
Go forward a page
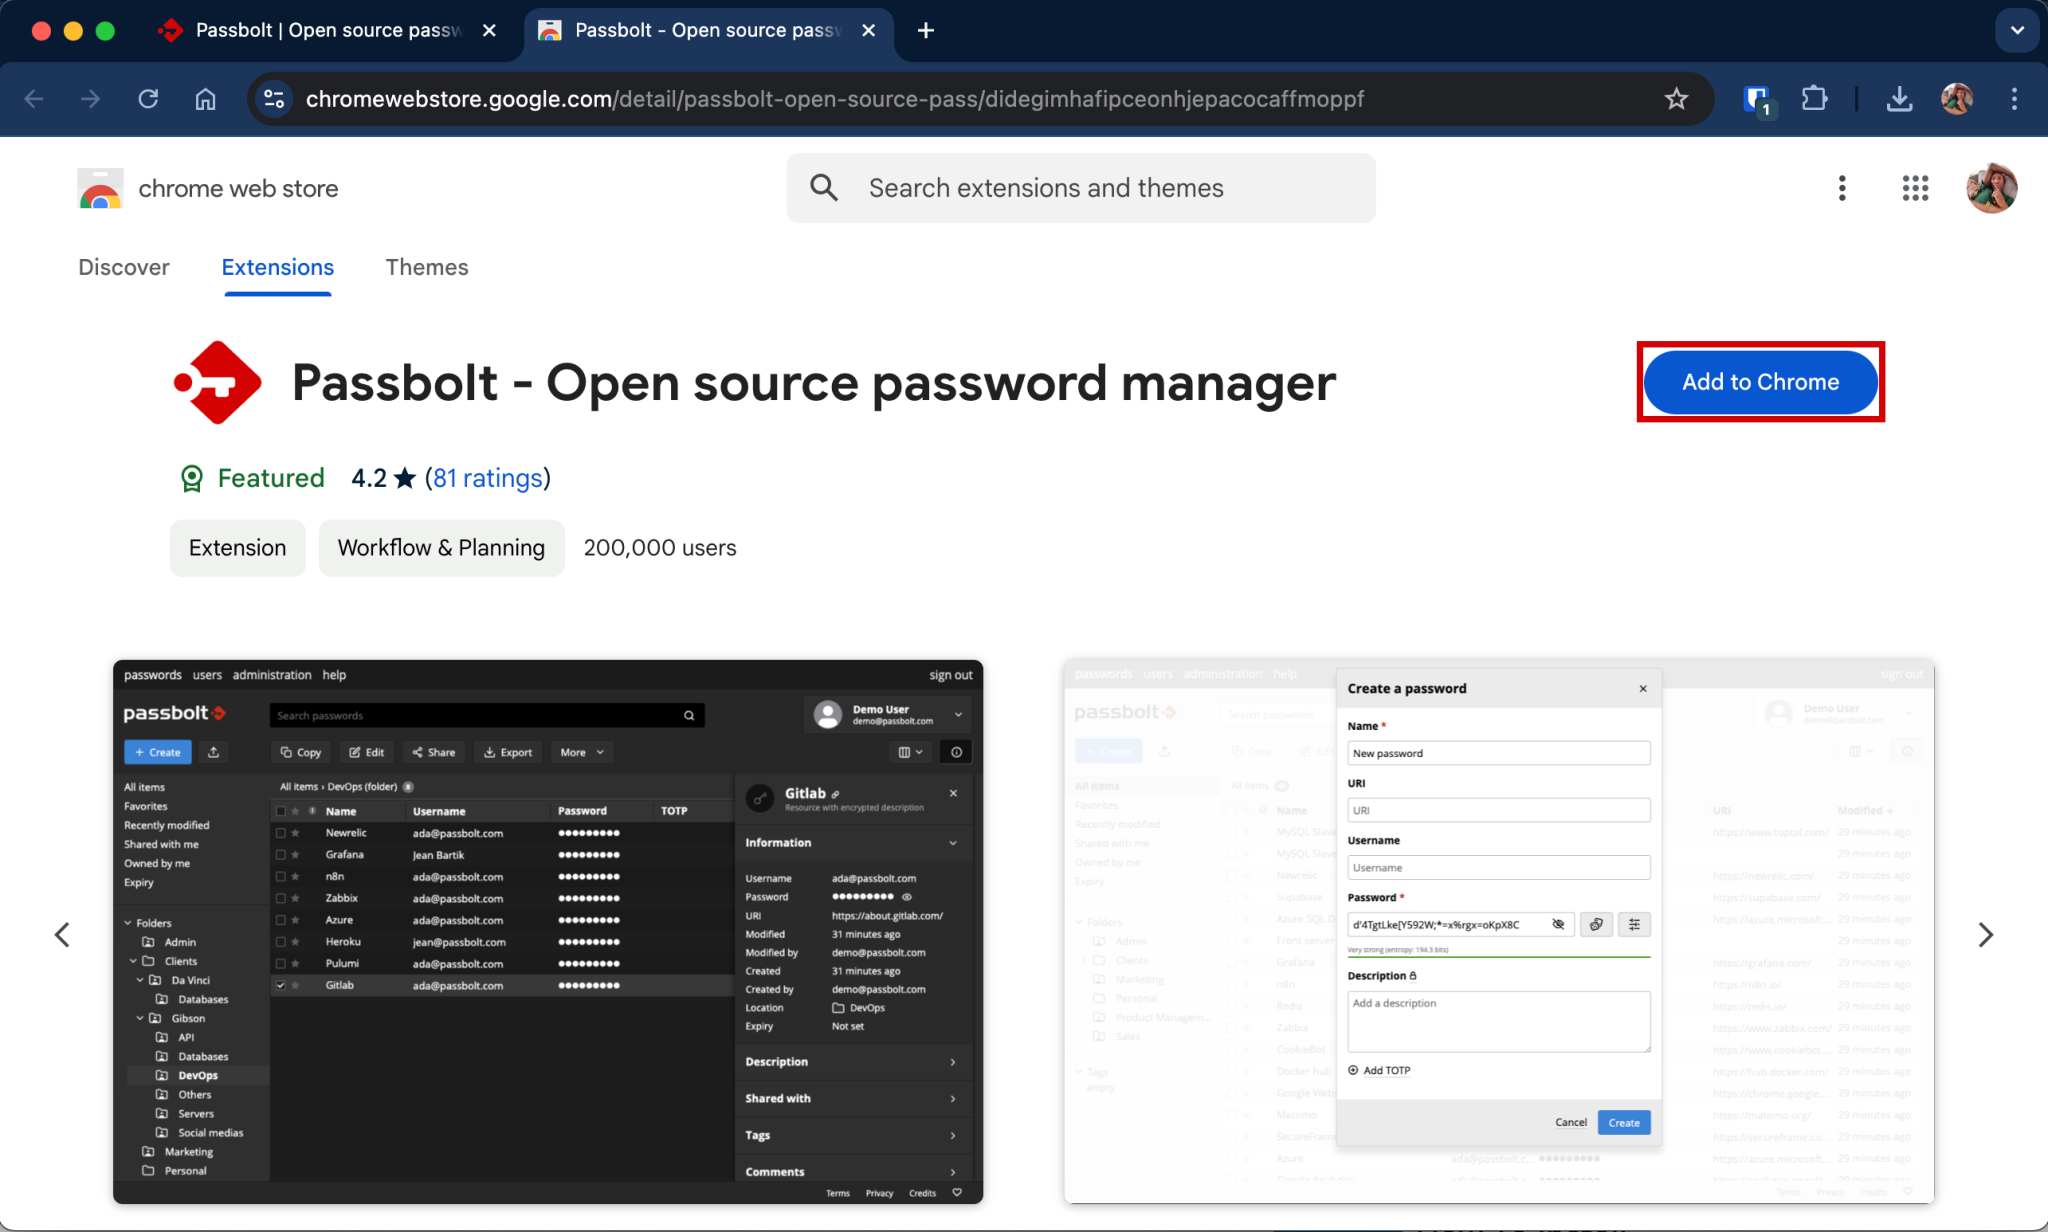(91, 98)
